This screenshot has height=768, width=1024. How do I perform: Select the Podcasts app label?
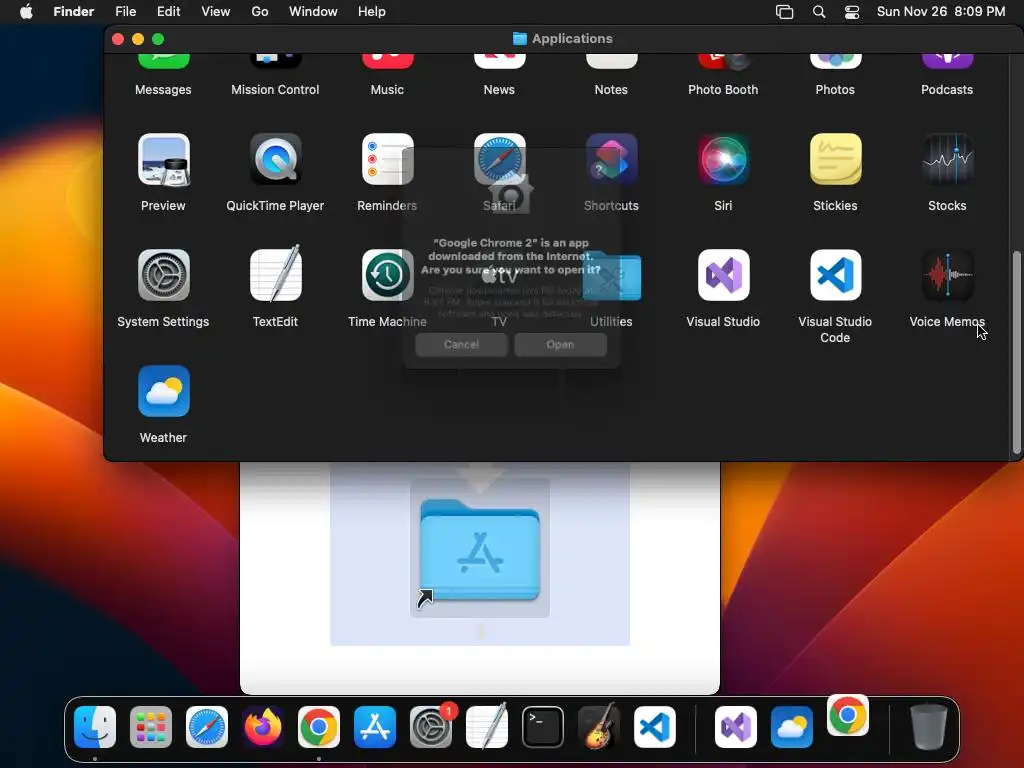[947, 89]
